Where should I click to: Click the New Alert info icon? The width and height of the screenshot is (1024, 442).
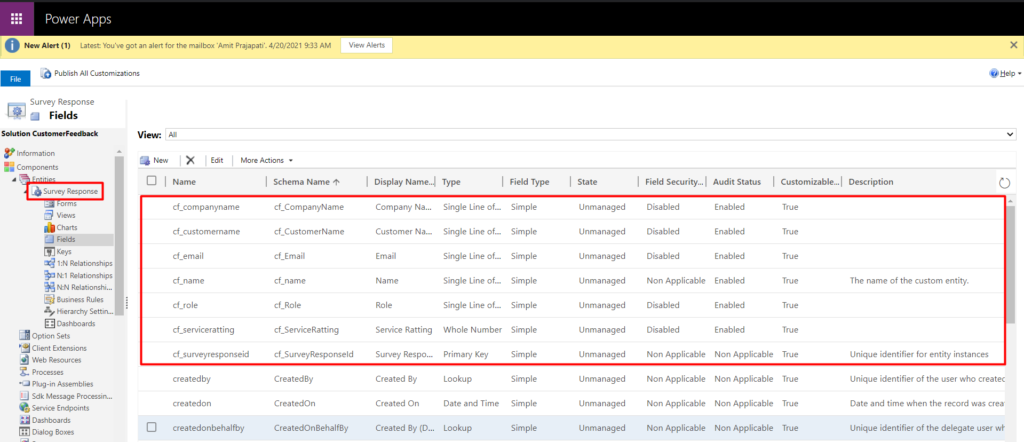pos(13,46)
